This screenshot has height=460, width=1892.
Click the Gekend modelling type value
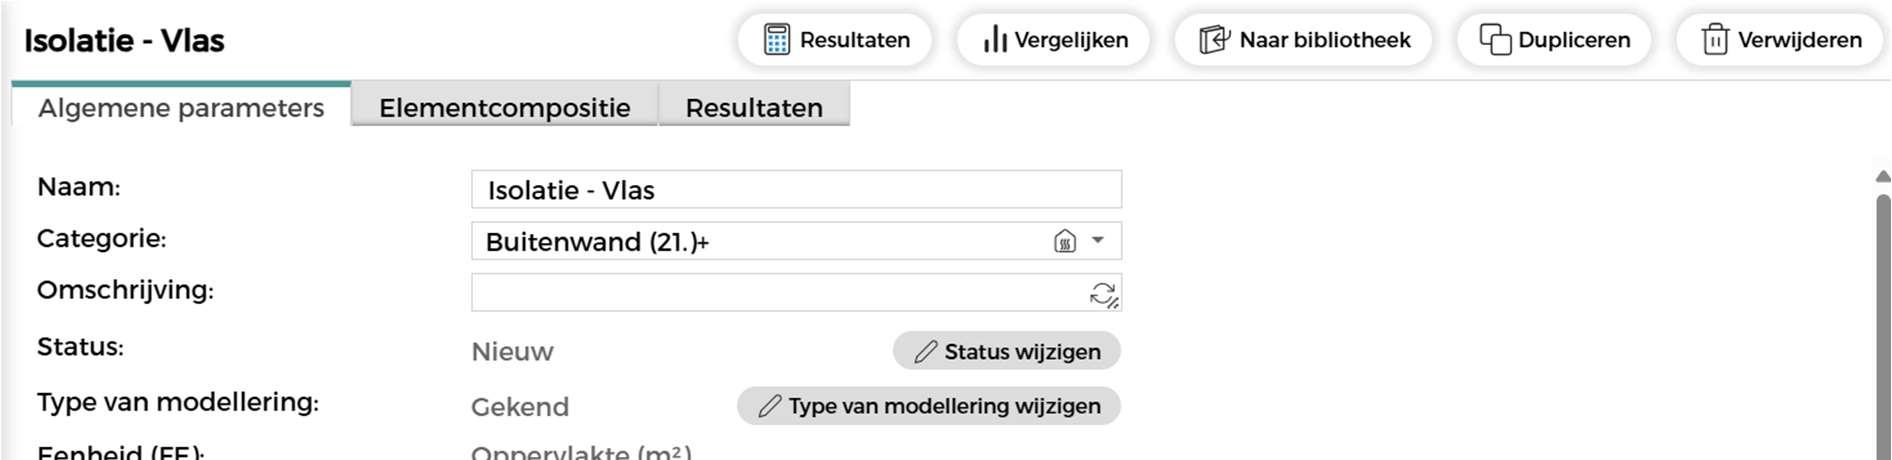pyautogui.click(x=520, y=407)
